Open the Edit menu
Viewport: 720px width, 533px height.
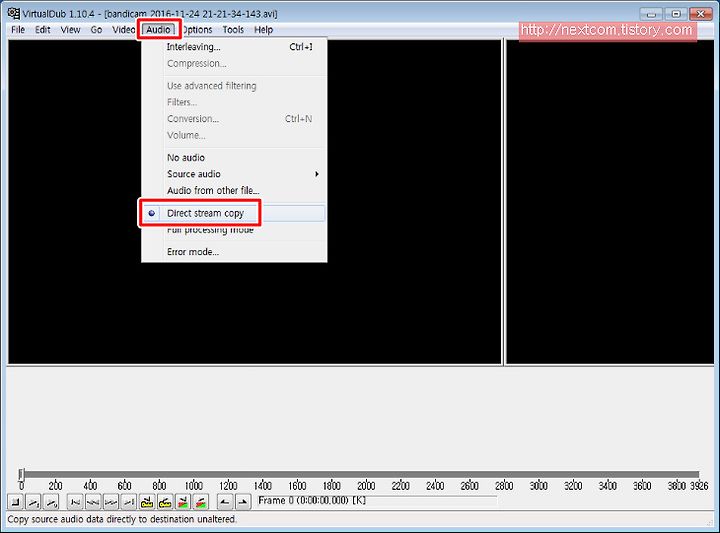pyautogui.click(x=43, y=30)
